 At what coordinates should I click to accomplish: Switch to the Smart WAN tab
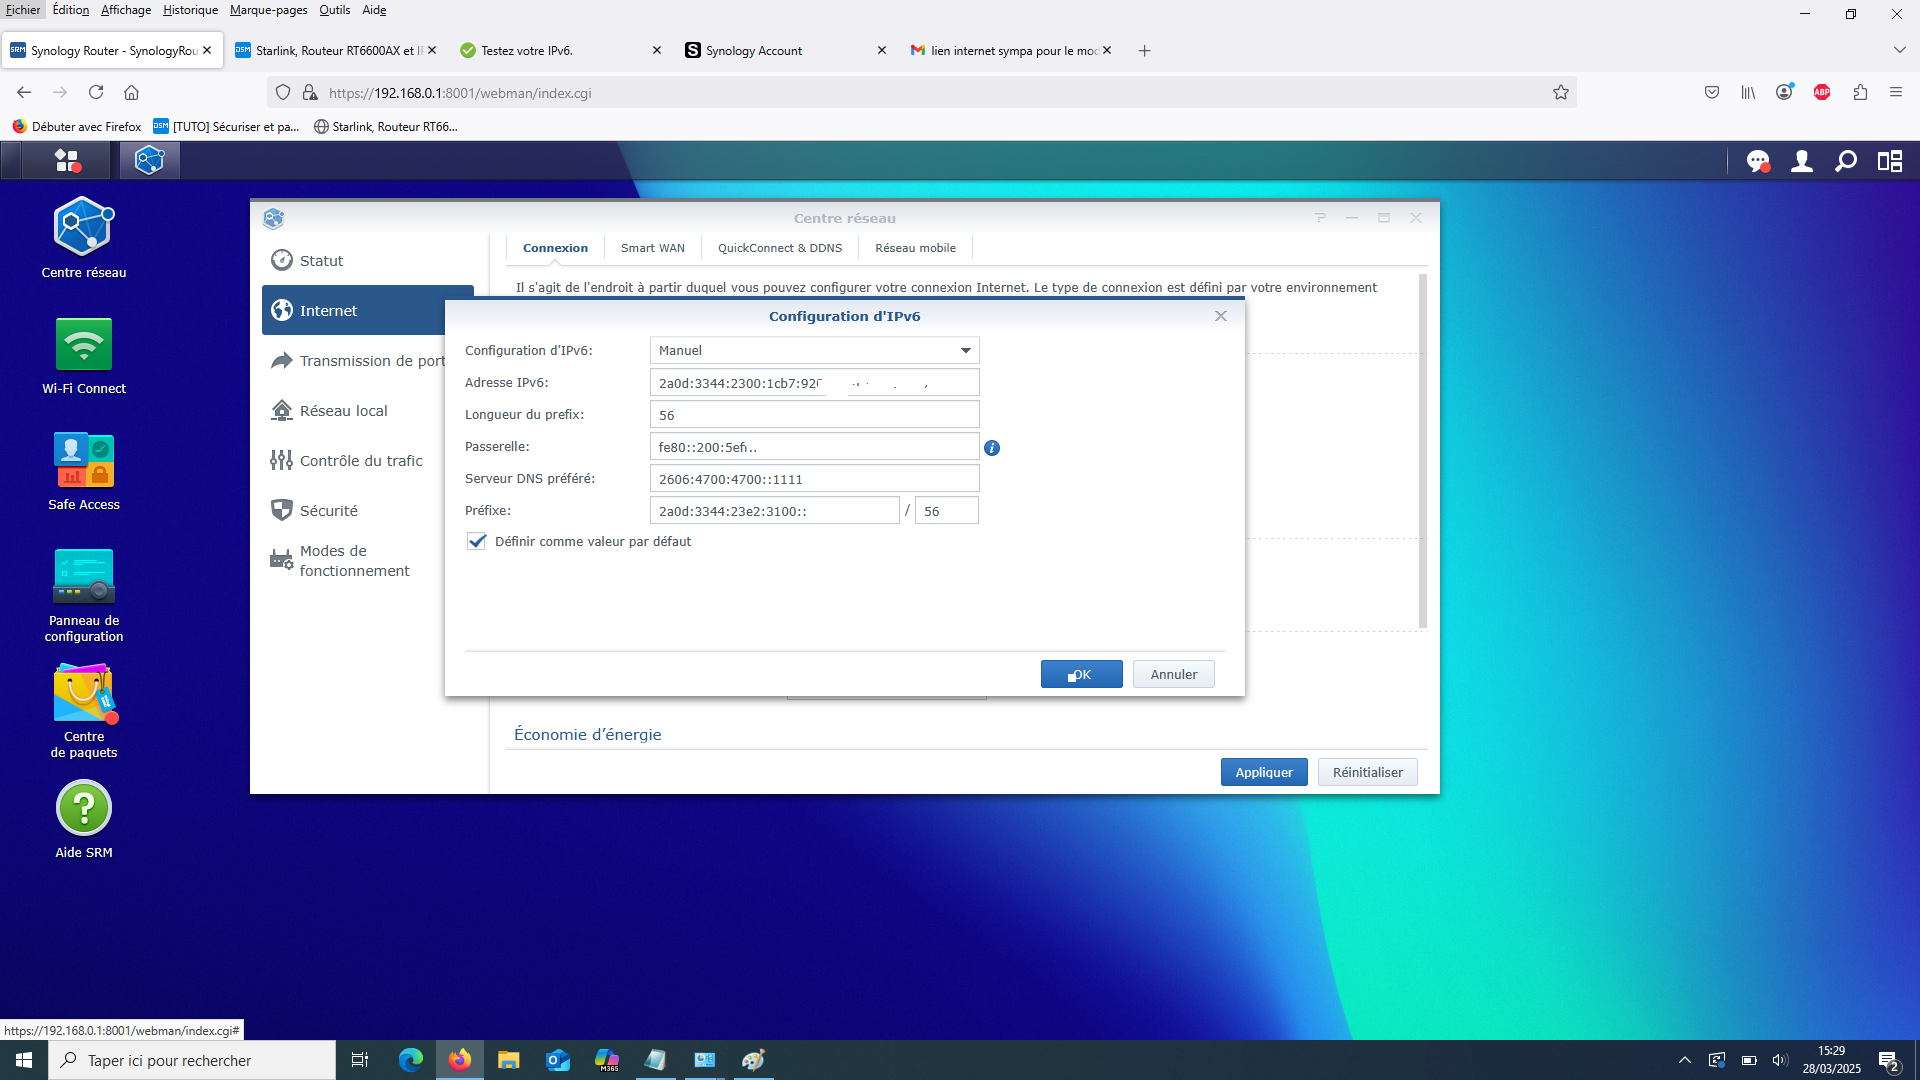[x=653, y=248]
